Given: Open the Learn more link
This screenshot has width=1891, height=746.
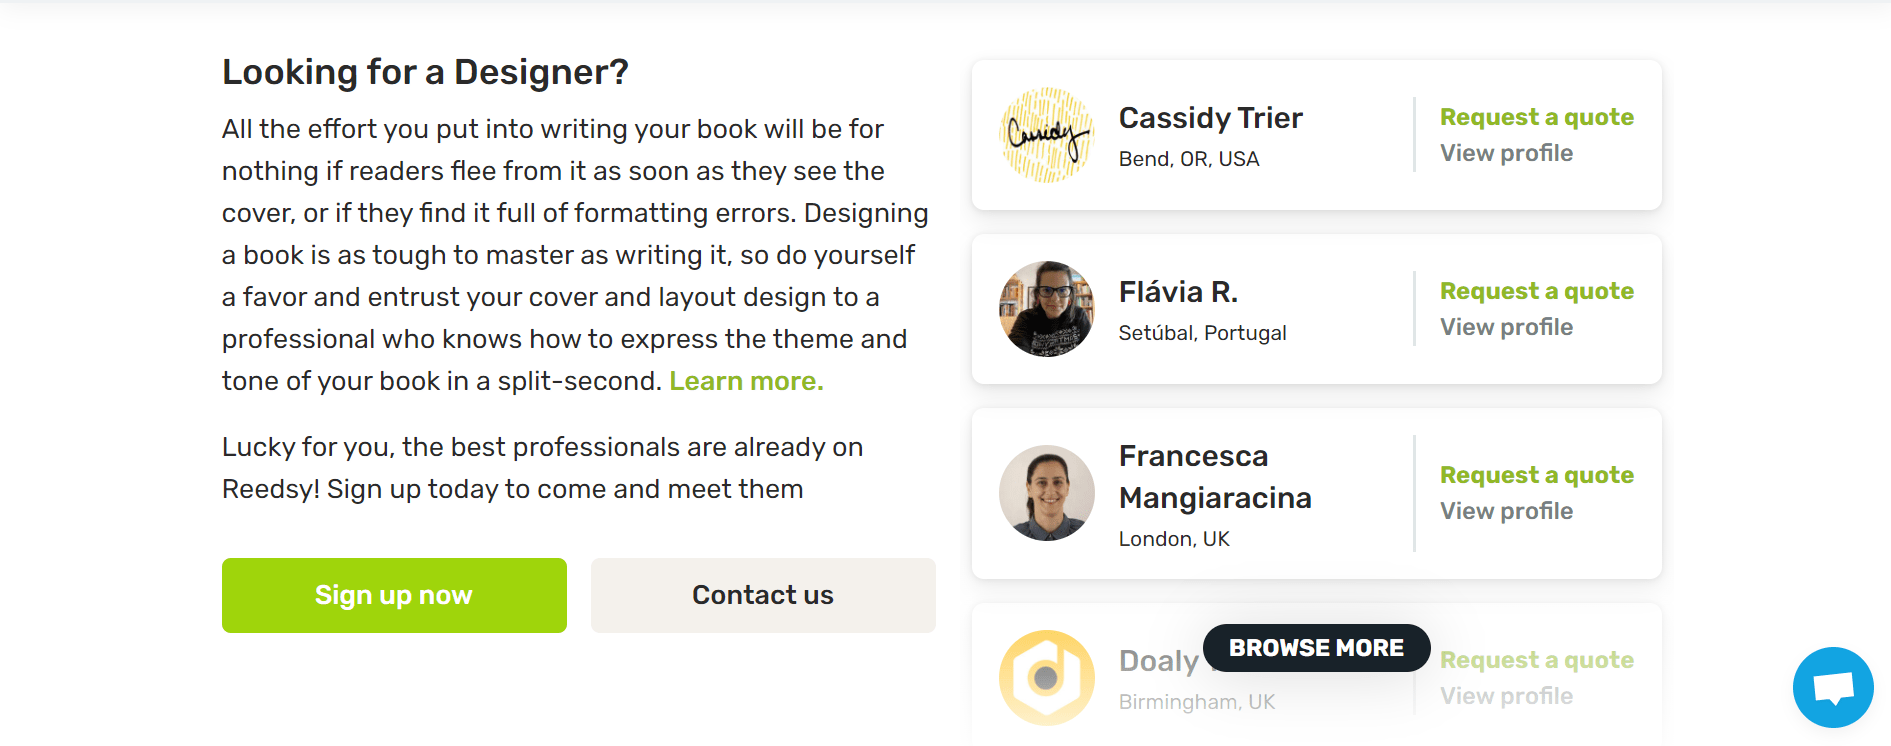Looking at the screenshot, I should tap(746, 381).
